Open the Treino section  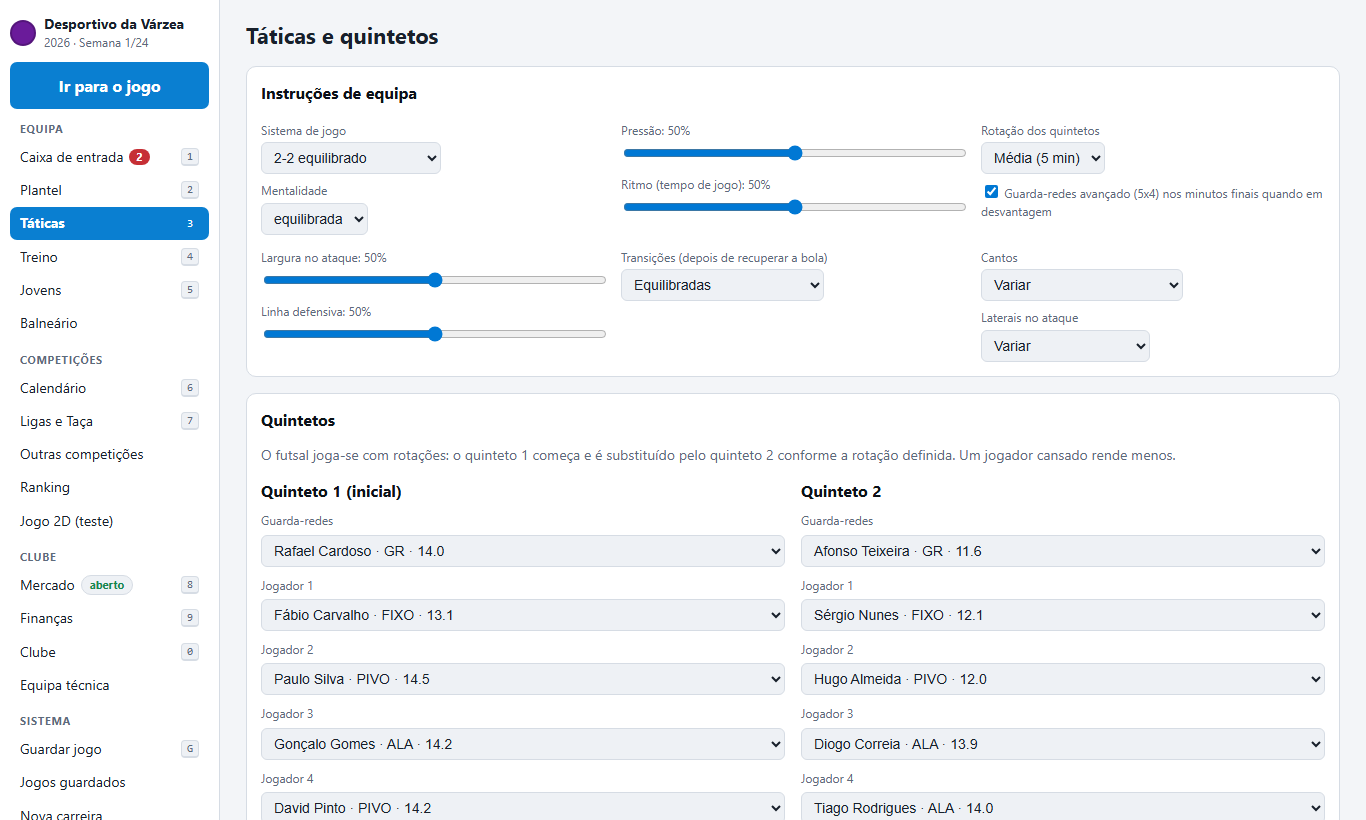coord(109,257)
